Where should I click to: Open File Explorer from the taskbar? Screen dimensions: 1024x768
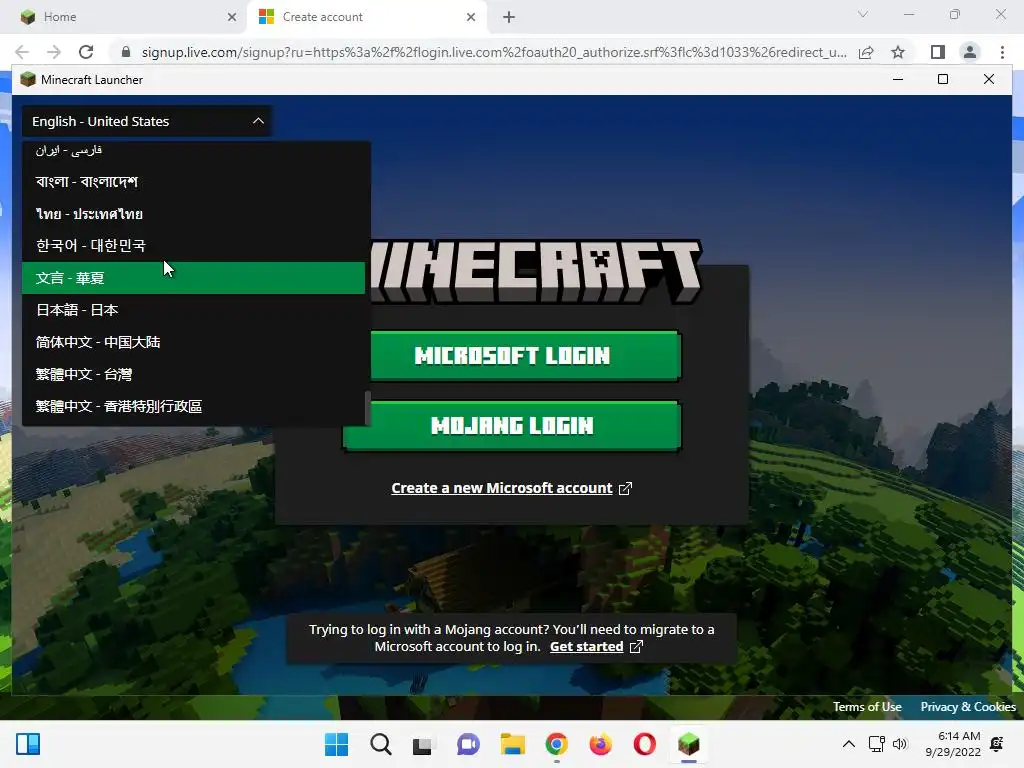(513, 744)
